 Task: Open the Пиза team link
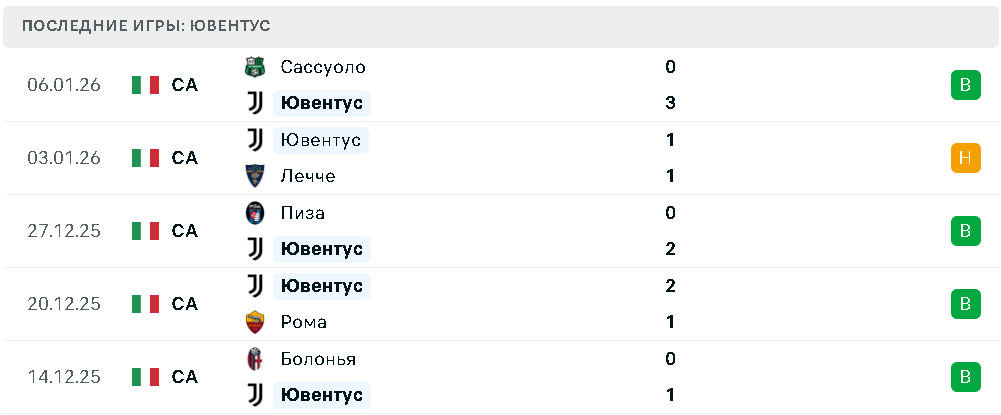click(x=303, y=213)
